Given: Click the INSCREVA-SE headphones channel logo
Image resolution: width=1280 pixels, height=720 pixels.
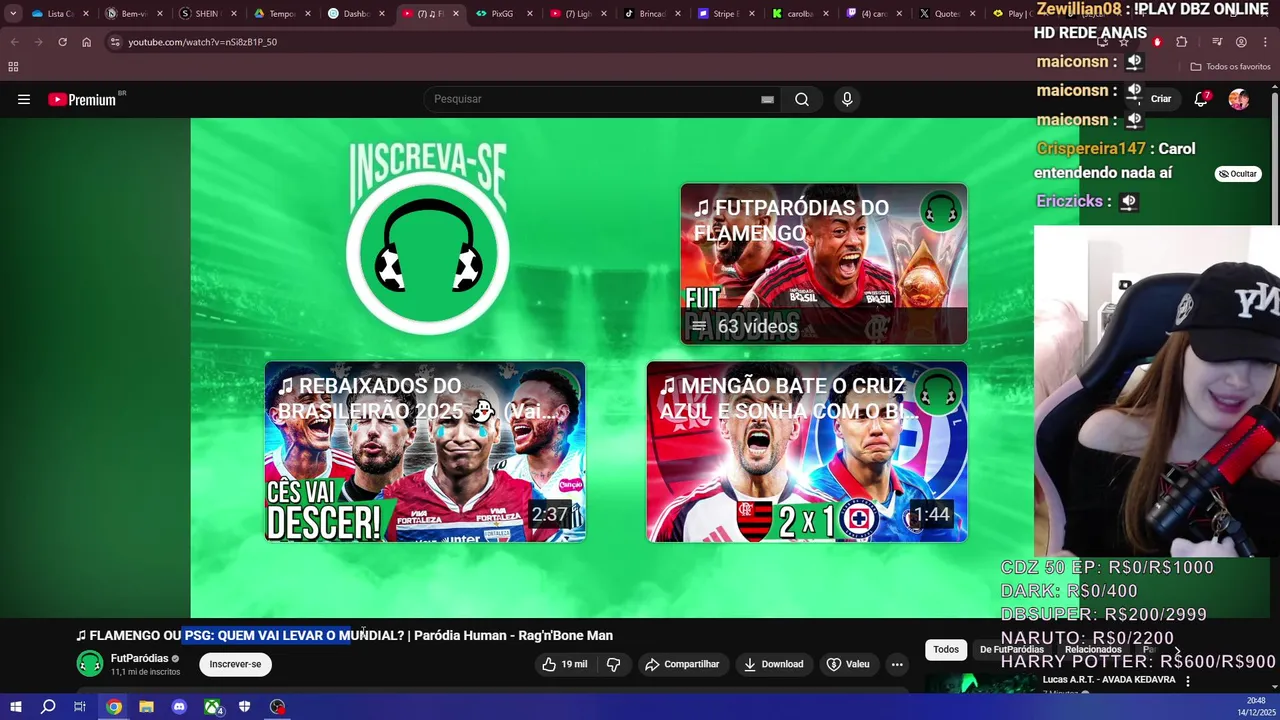Looking at the screenshot, I should click(428, 252).
